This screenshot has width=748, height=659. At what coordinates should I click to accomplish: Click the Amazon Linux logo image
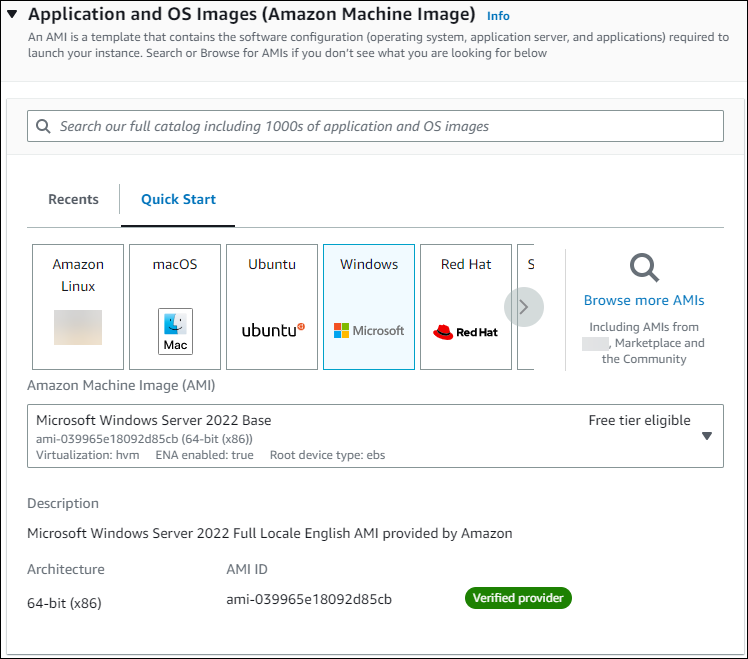[x=78, y=328]
